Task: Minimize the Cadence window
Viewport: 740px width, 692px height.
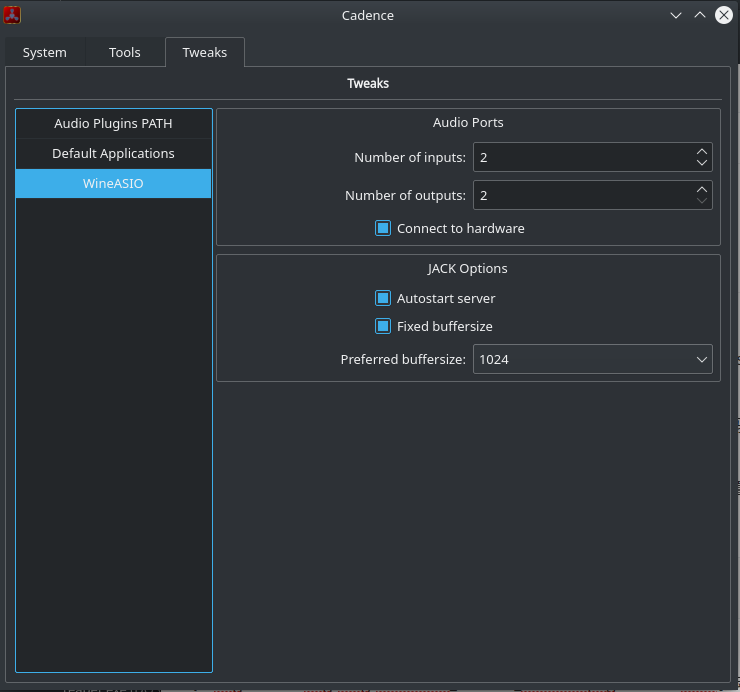Action: coord(676,15)
